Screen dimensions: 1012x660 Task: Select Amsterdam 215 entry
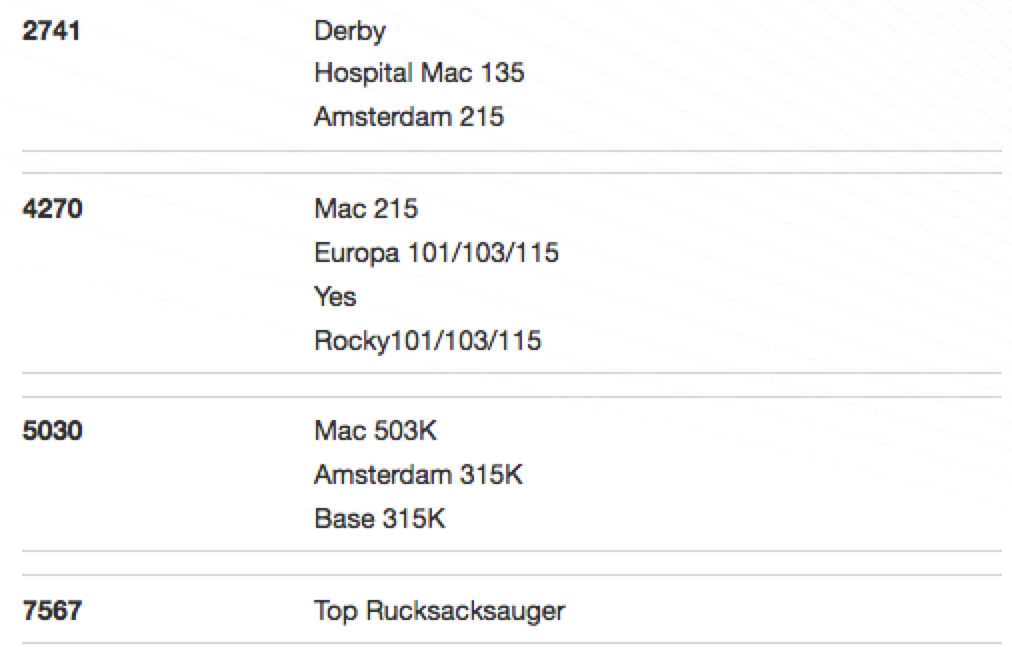tap(409, 117)
